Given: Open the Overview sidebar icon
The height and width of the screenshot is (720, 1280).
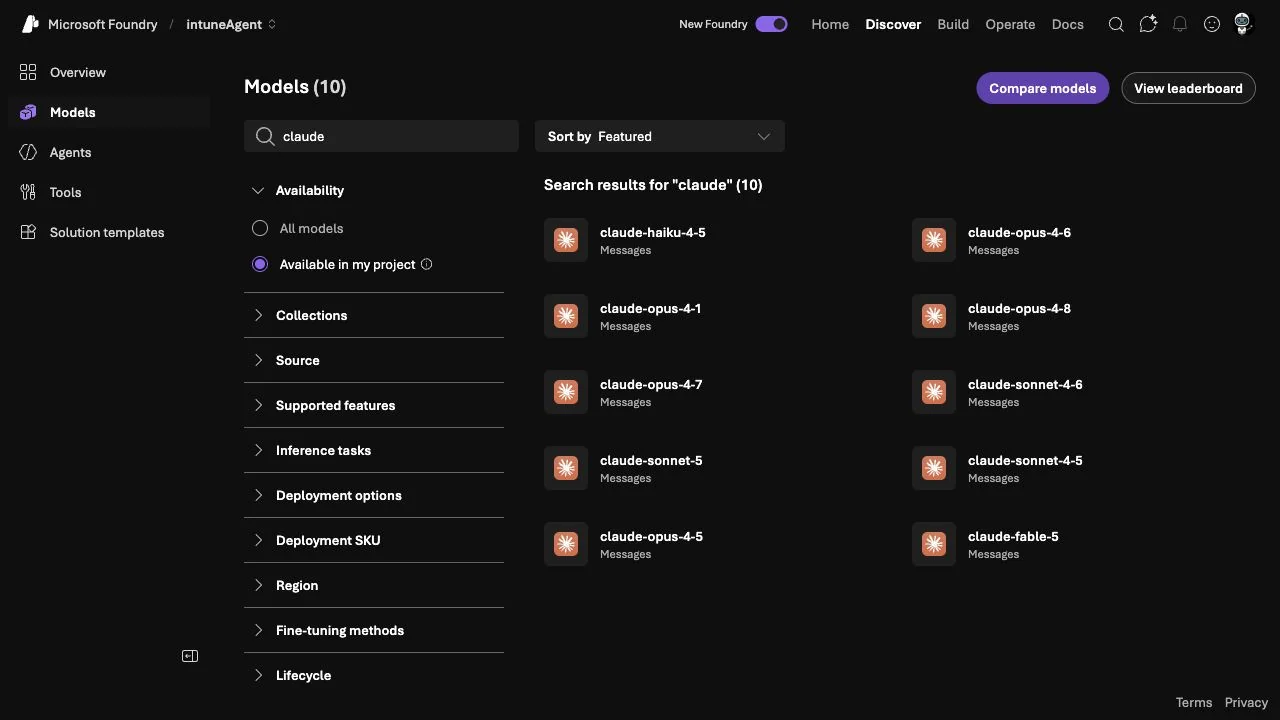Looking at the screenshot, I should click(28, 72).
